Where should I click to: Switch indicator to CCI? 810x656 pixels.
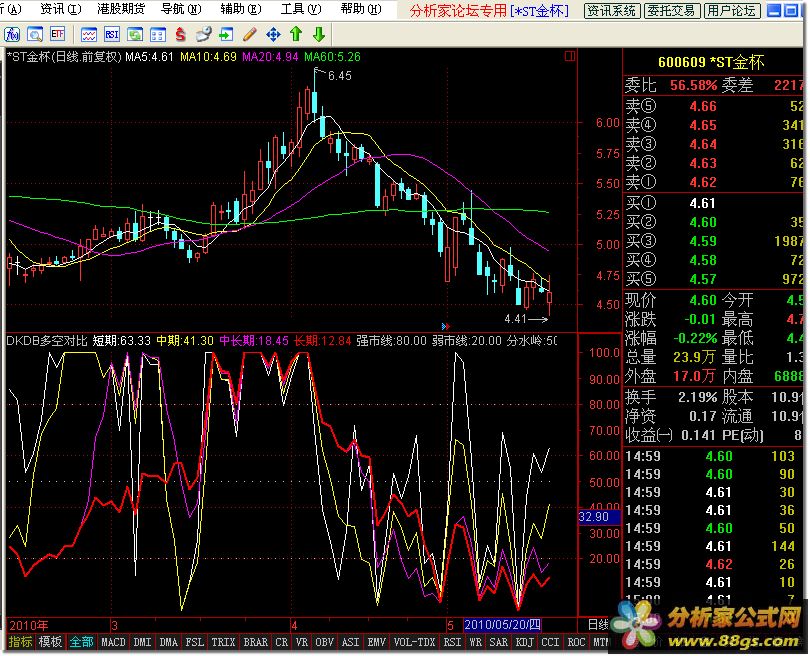pos(550,642)
